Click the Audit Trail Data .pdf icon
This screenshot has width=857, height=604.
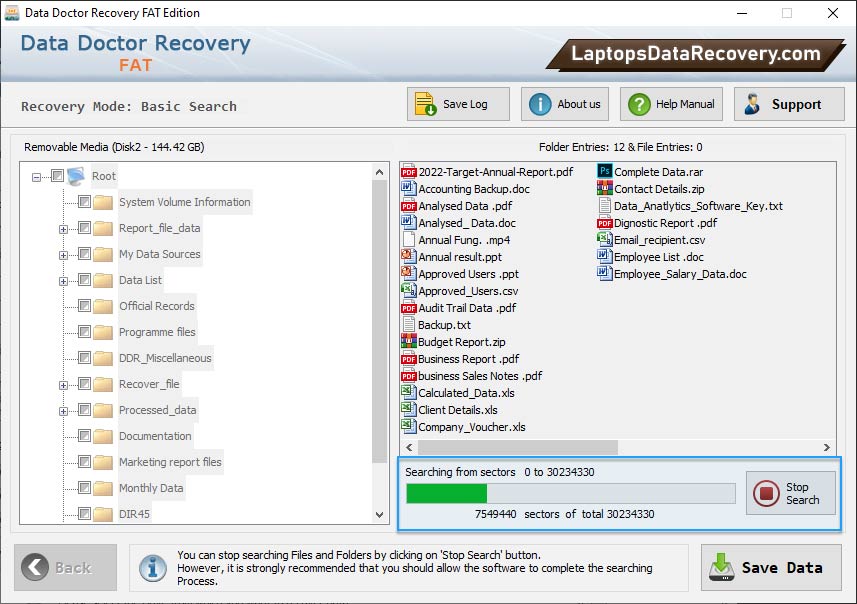pos(409,308)
